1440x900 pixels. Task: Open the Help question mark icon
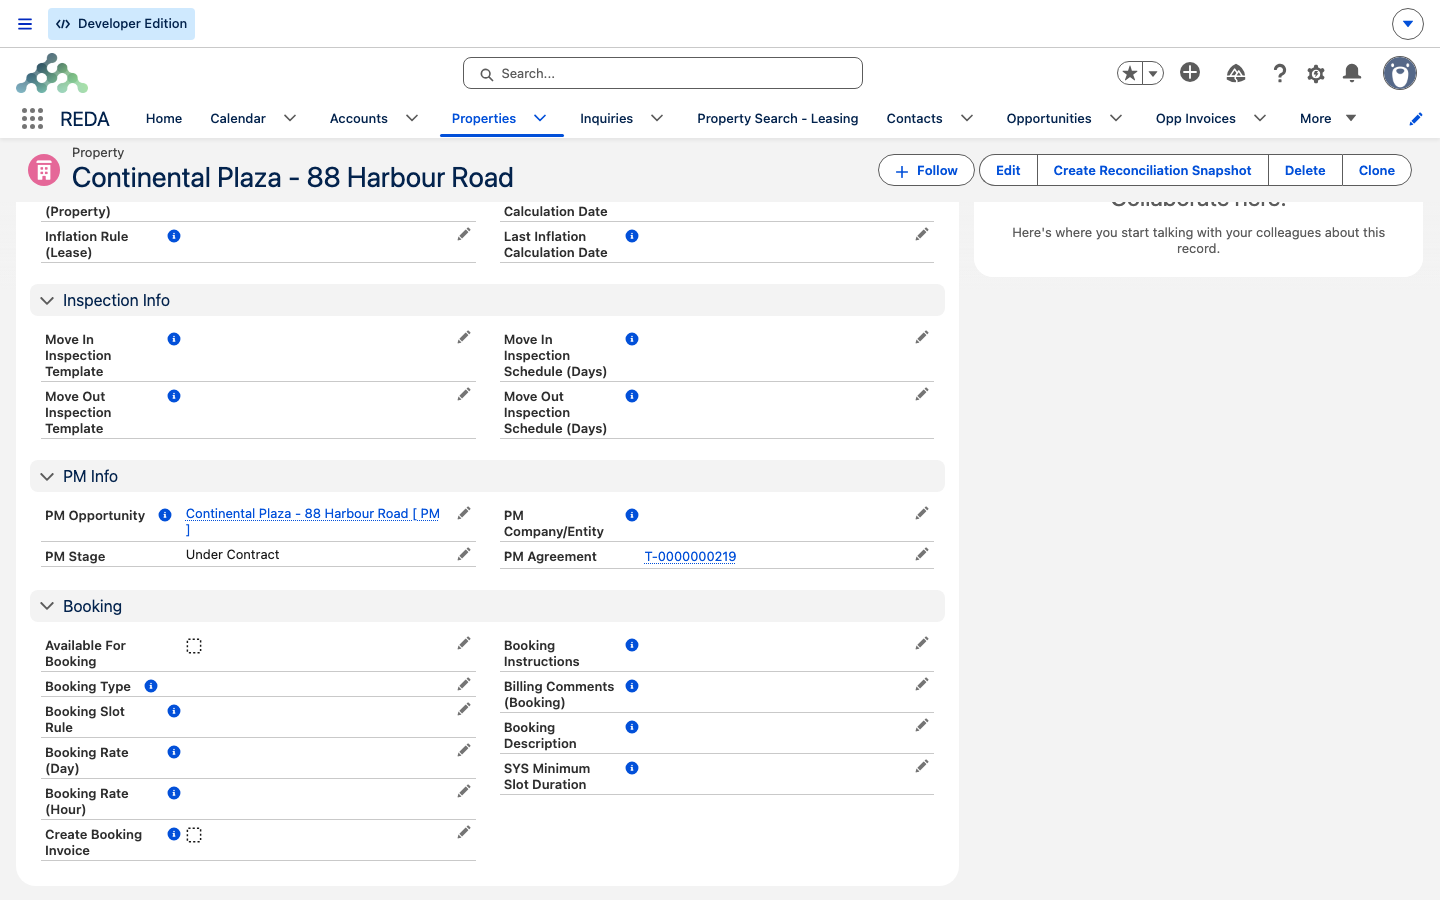tap(1279, 73)
